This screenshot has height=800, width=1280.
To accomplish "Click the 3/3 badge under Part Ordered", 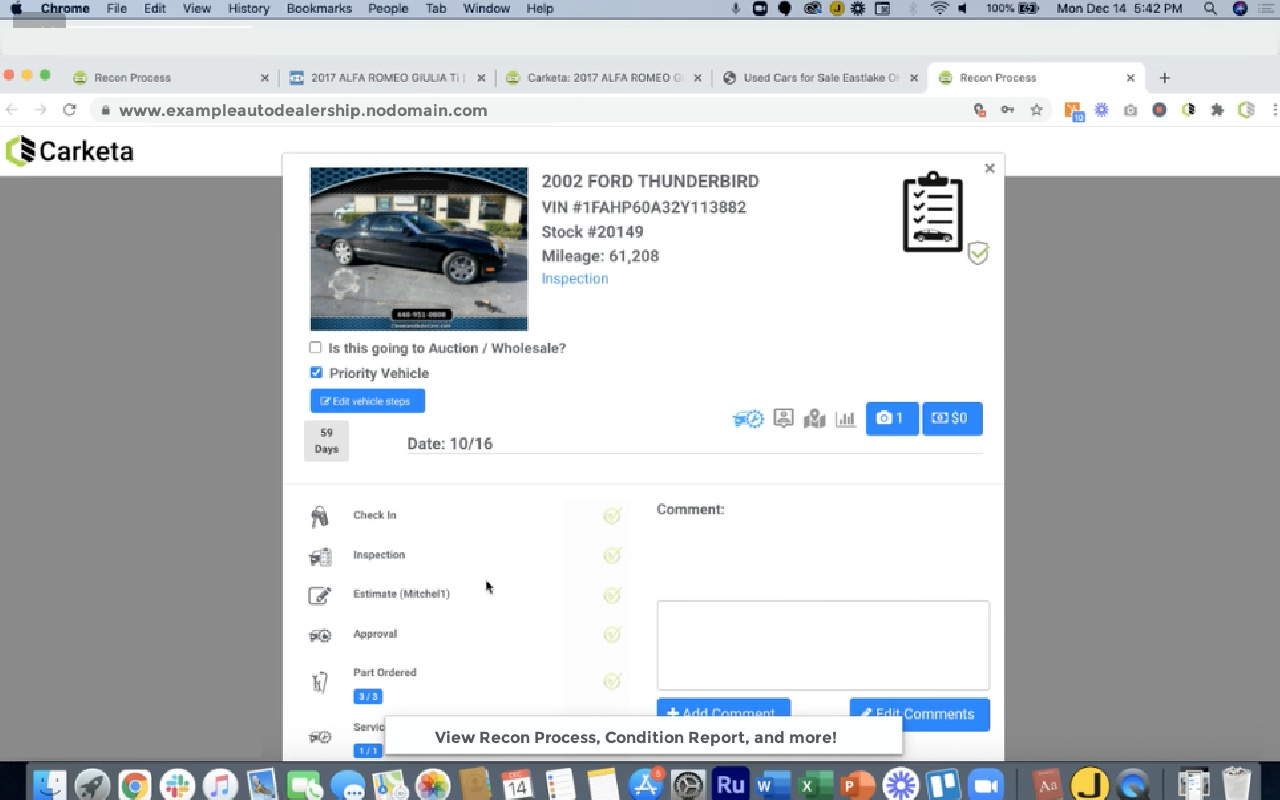I will 368,696.
